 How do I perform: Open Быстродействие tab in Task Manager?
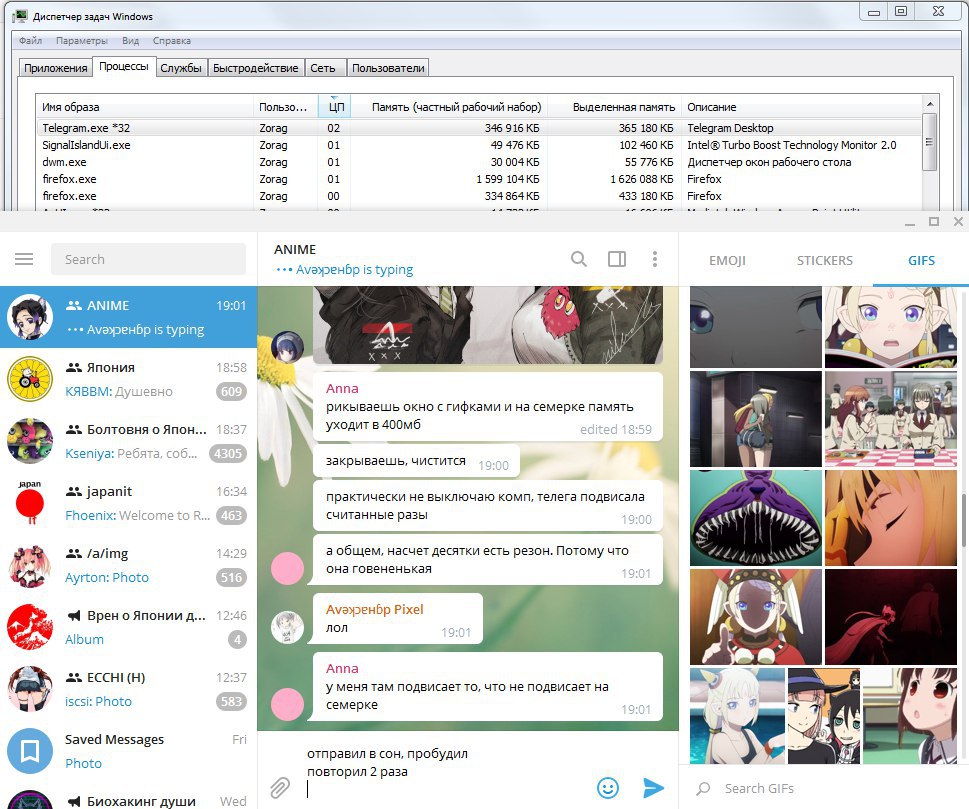tap(256, 68)
